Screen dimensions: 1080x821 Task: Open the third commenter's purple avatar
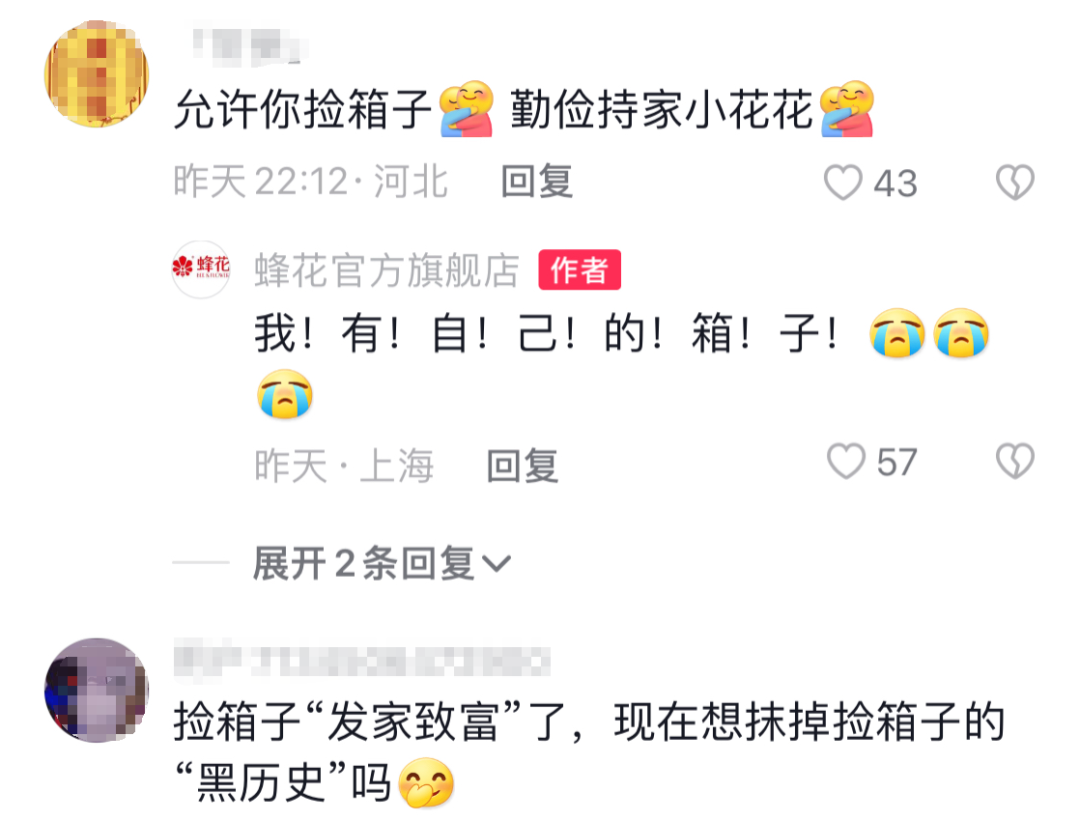[96, 690]
